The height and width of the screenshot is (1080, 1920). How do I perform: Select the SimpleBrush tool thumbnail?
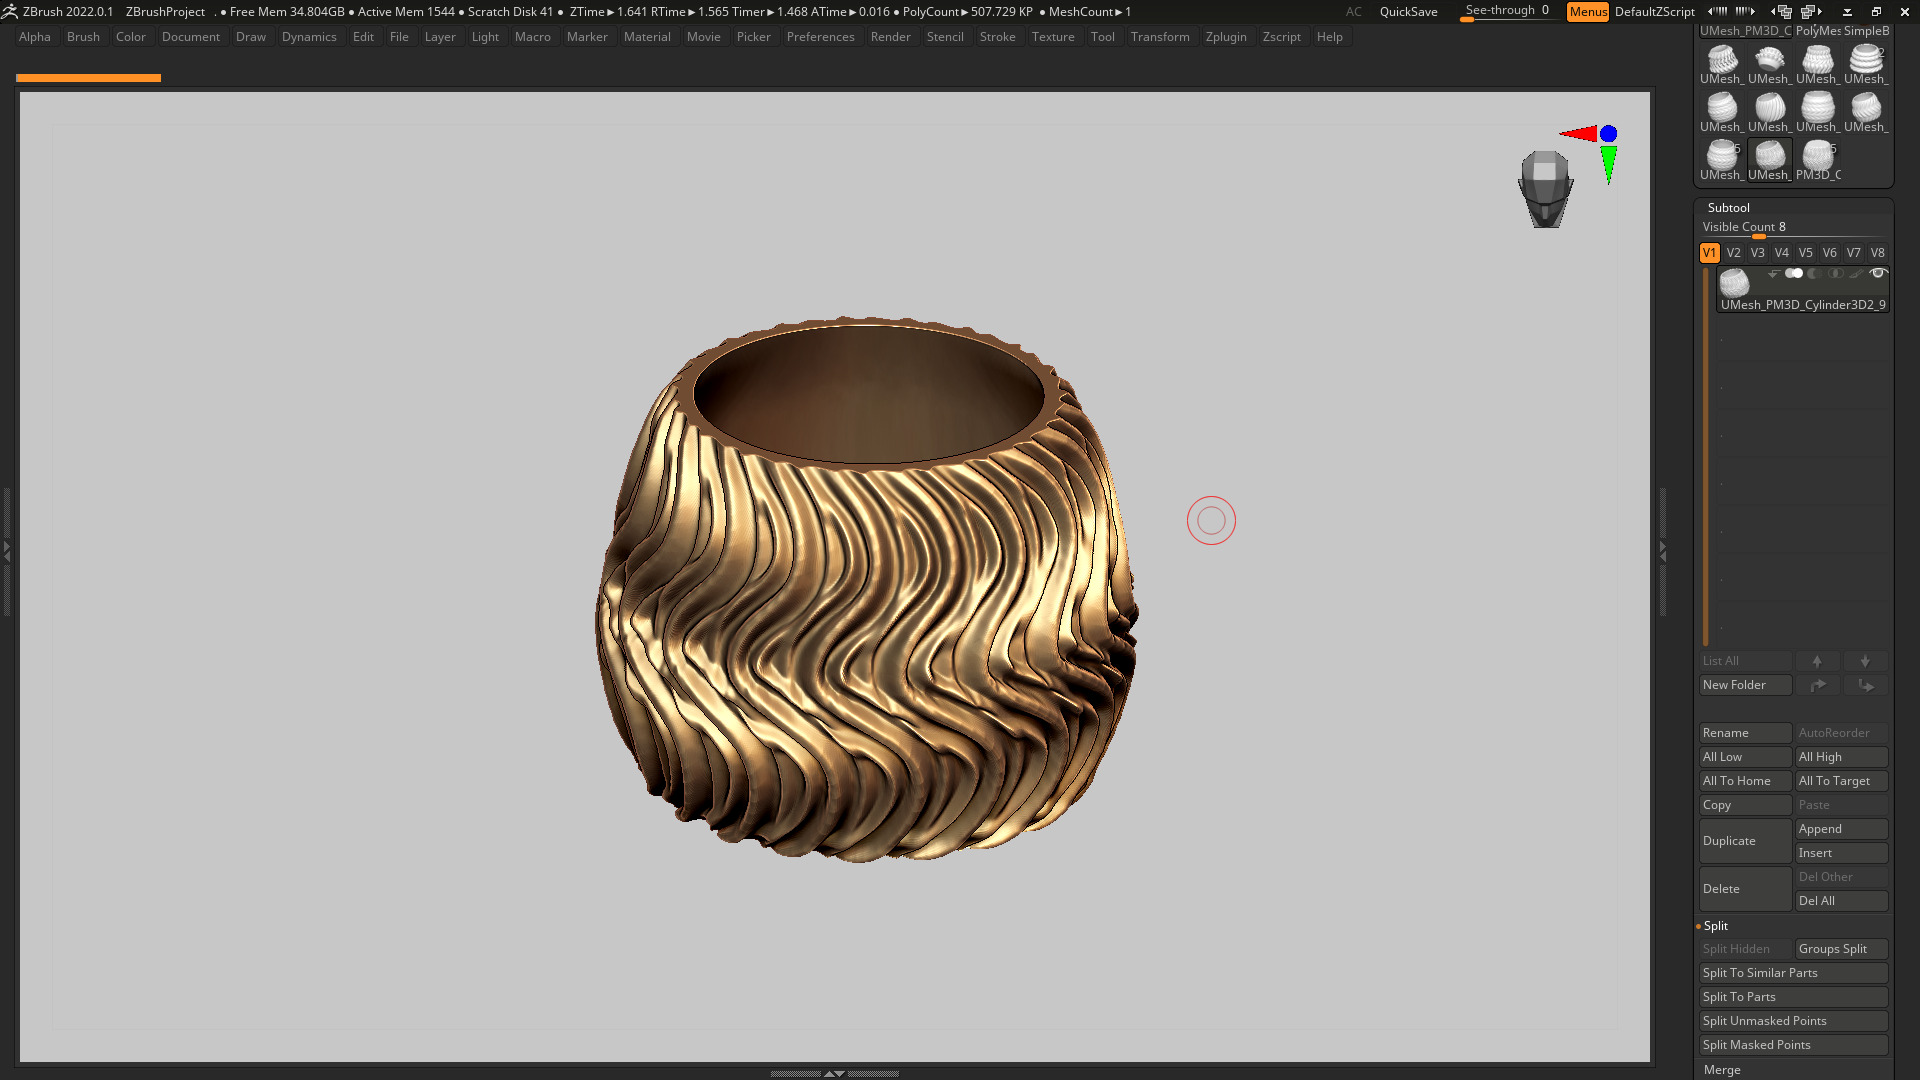coord(1866,31)
